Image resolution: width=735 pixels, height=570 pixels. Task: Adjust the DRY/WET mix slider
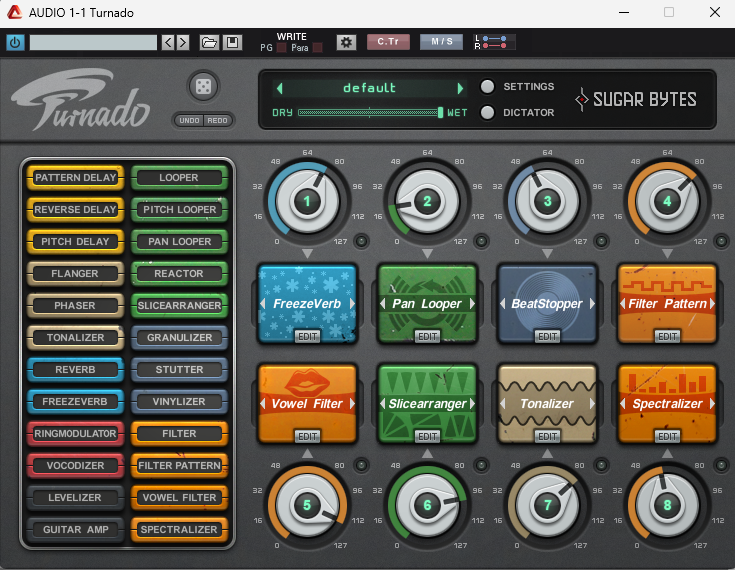[370, 112]
